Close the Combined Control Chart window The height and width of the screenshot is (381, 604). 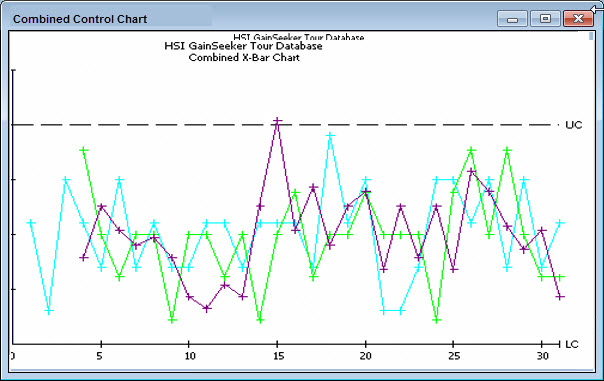pyautogui.click(x=578, y=18)
